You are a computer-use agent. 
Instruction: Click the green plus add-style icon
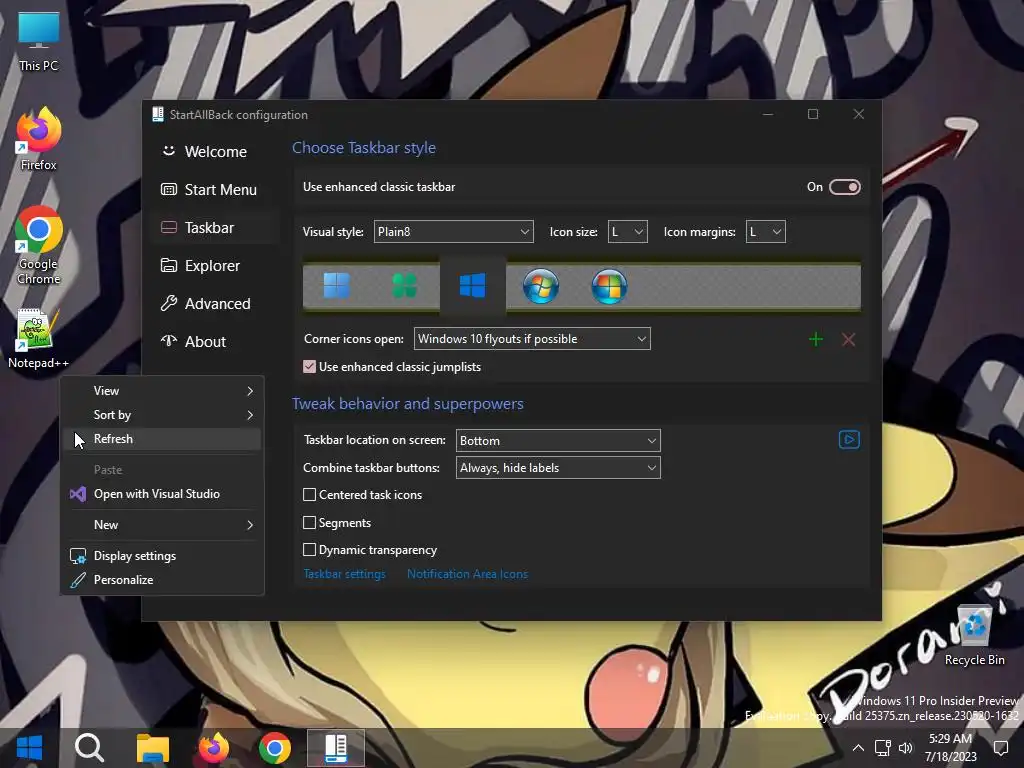tap(816, 340)
